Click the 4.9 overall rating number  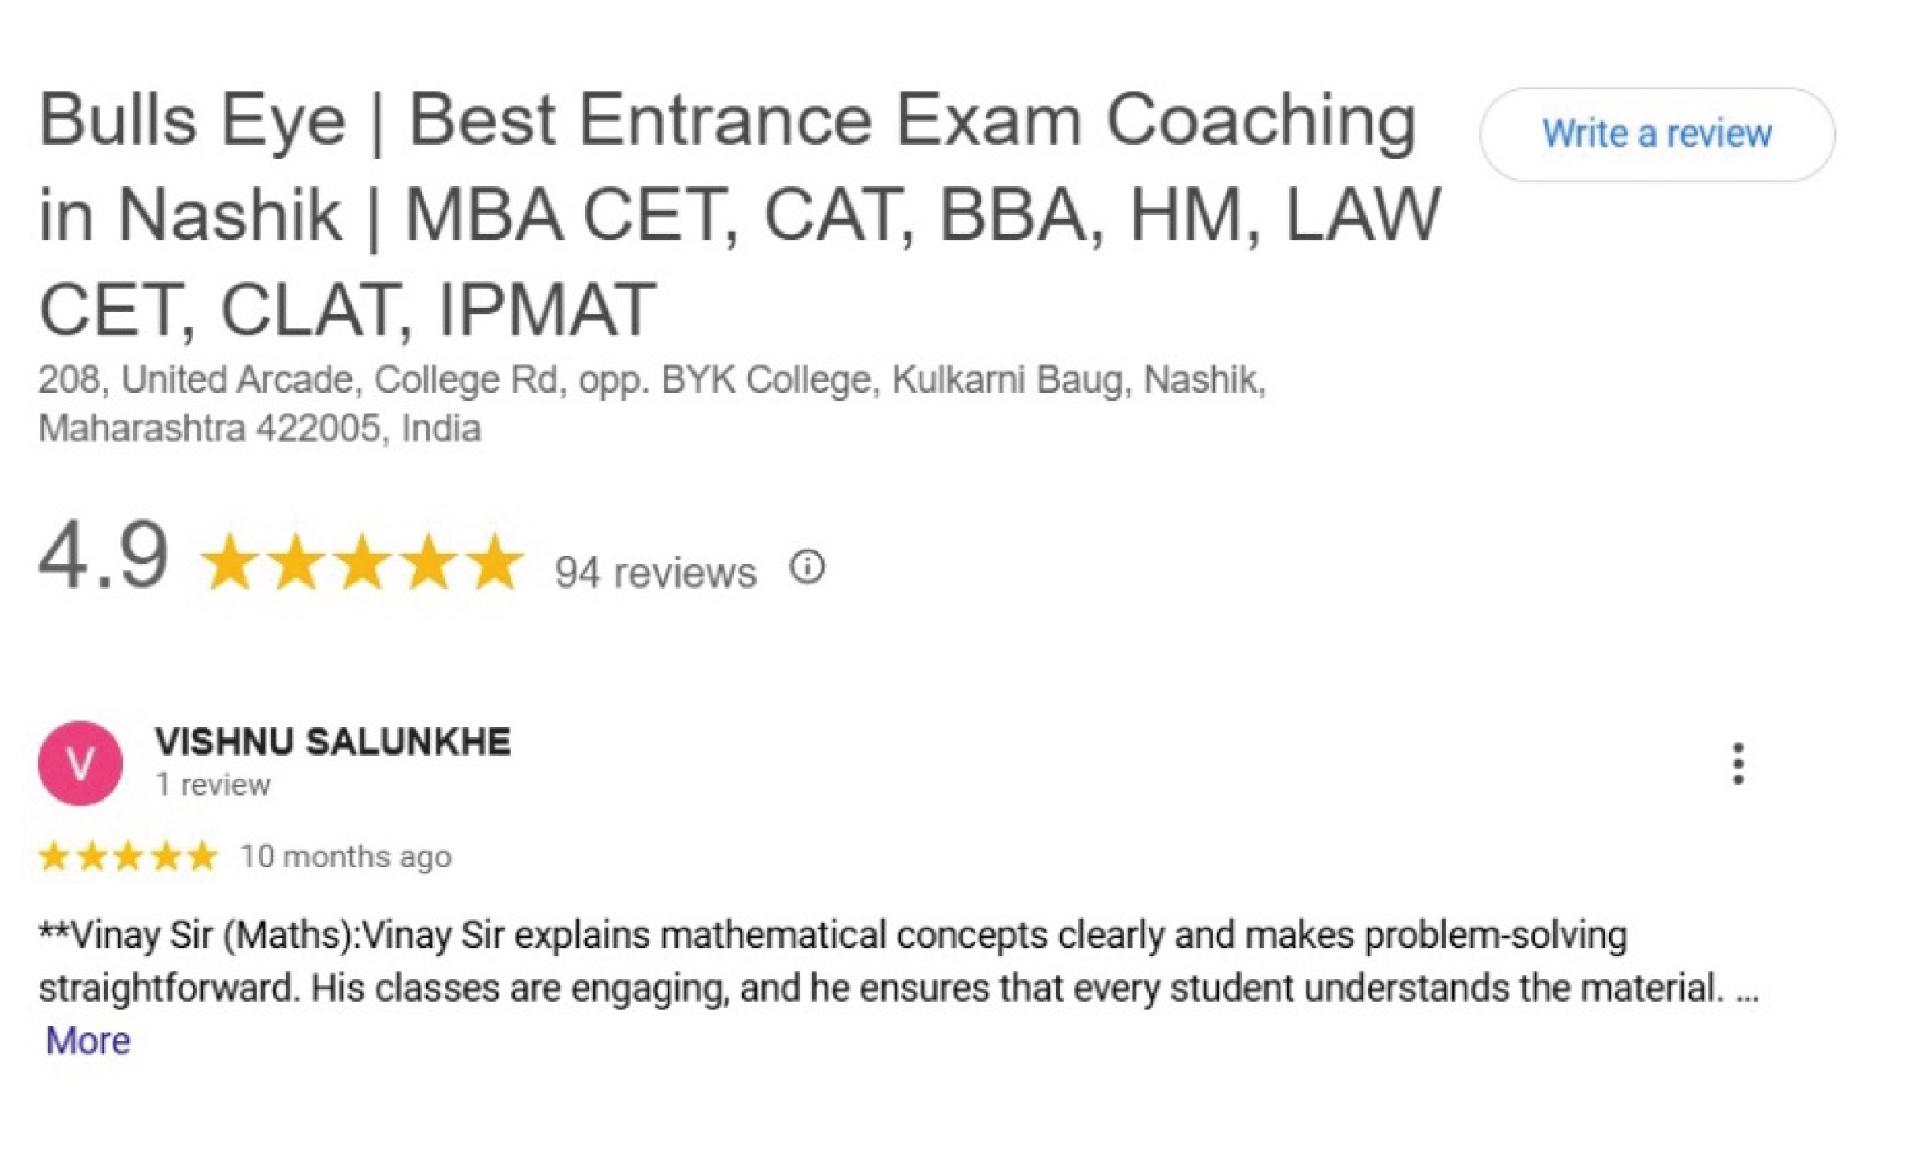[x=103, y=555]
